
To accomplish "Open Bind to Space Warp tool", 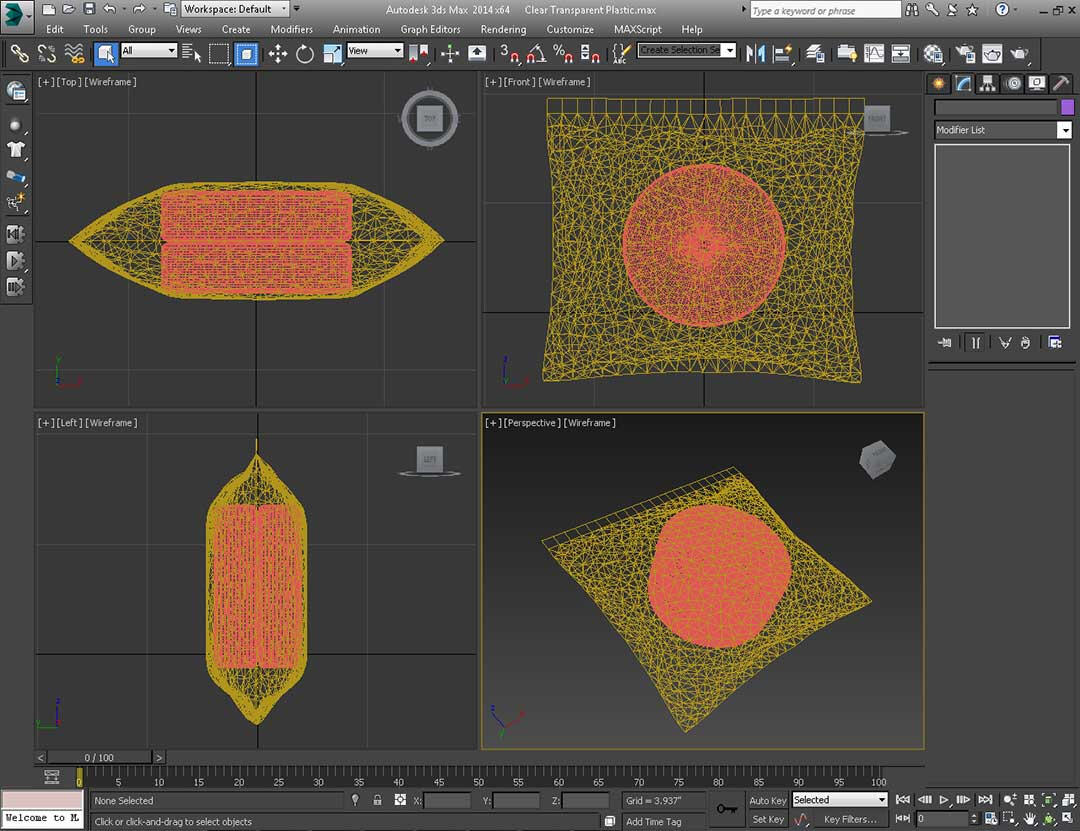I will [74, 53].
